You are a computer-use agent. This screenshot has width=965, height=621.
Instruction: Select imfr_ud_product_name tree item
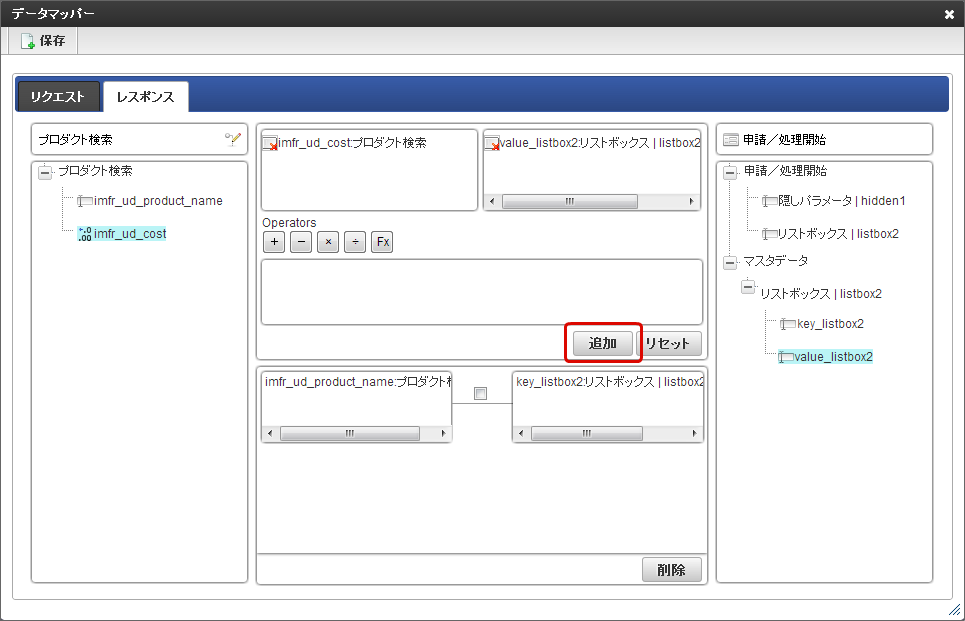158,201
